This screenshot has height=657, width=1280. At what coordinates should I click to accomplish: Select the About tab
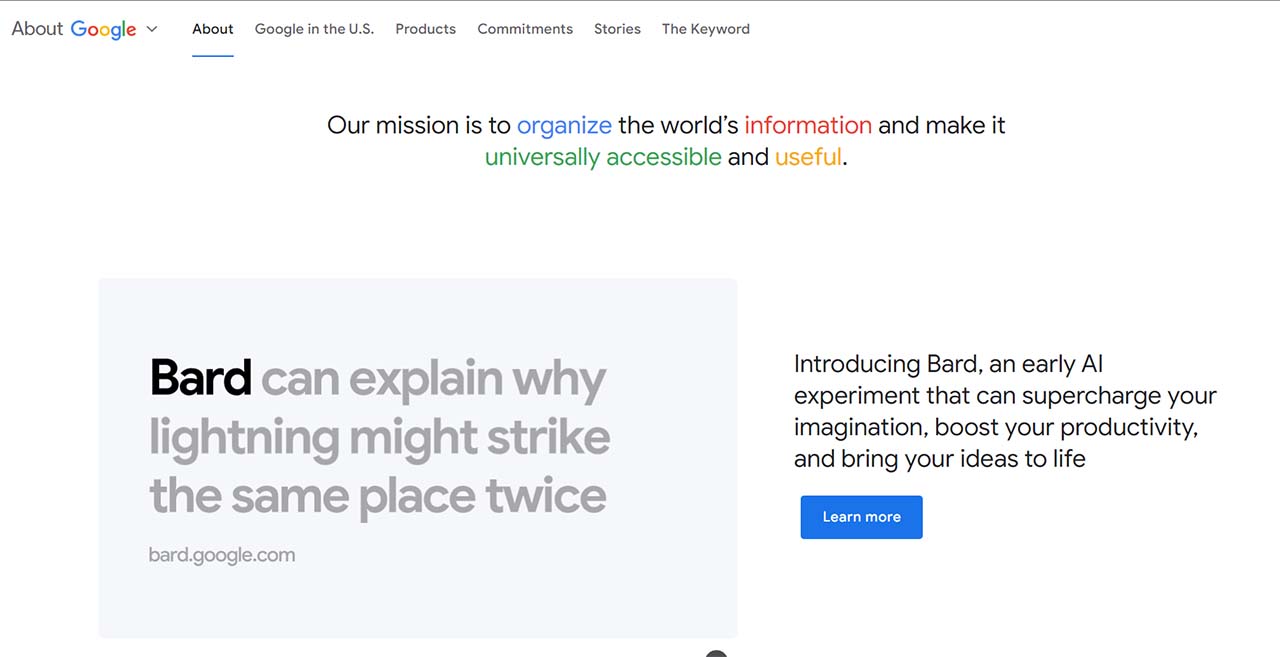213,29
